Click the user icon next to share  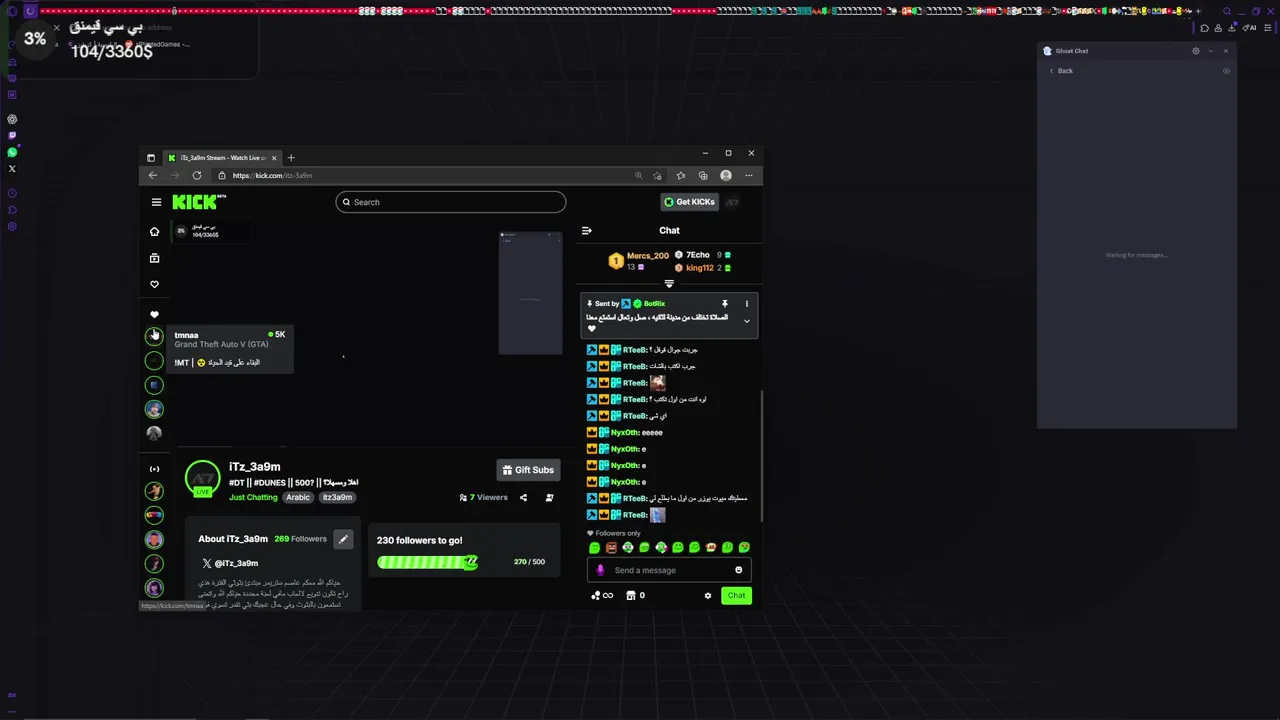pyautogui.click(x=549, y=497)
